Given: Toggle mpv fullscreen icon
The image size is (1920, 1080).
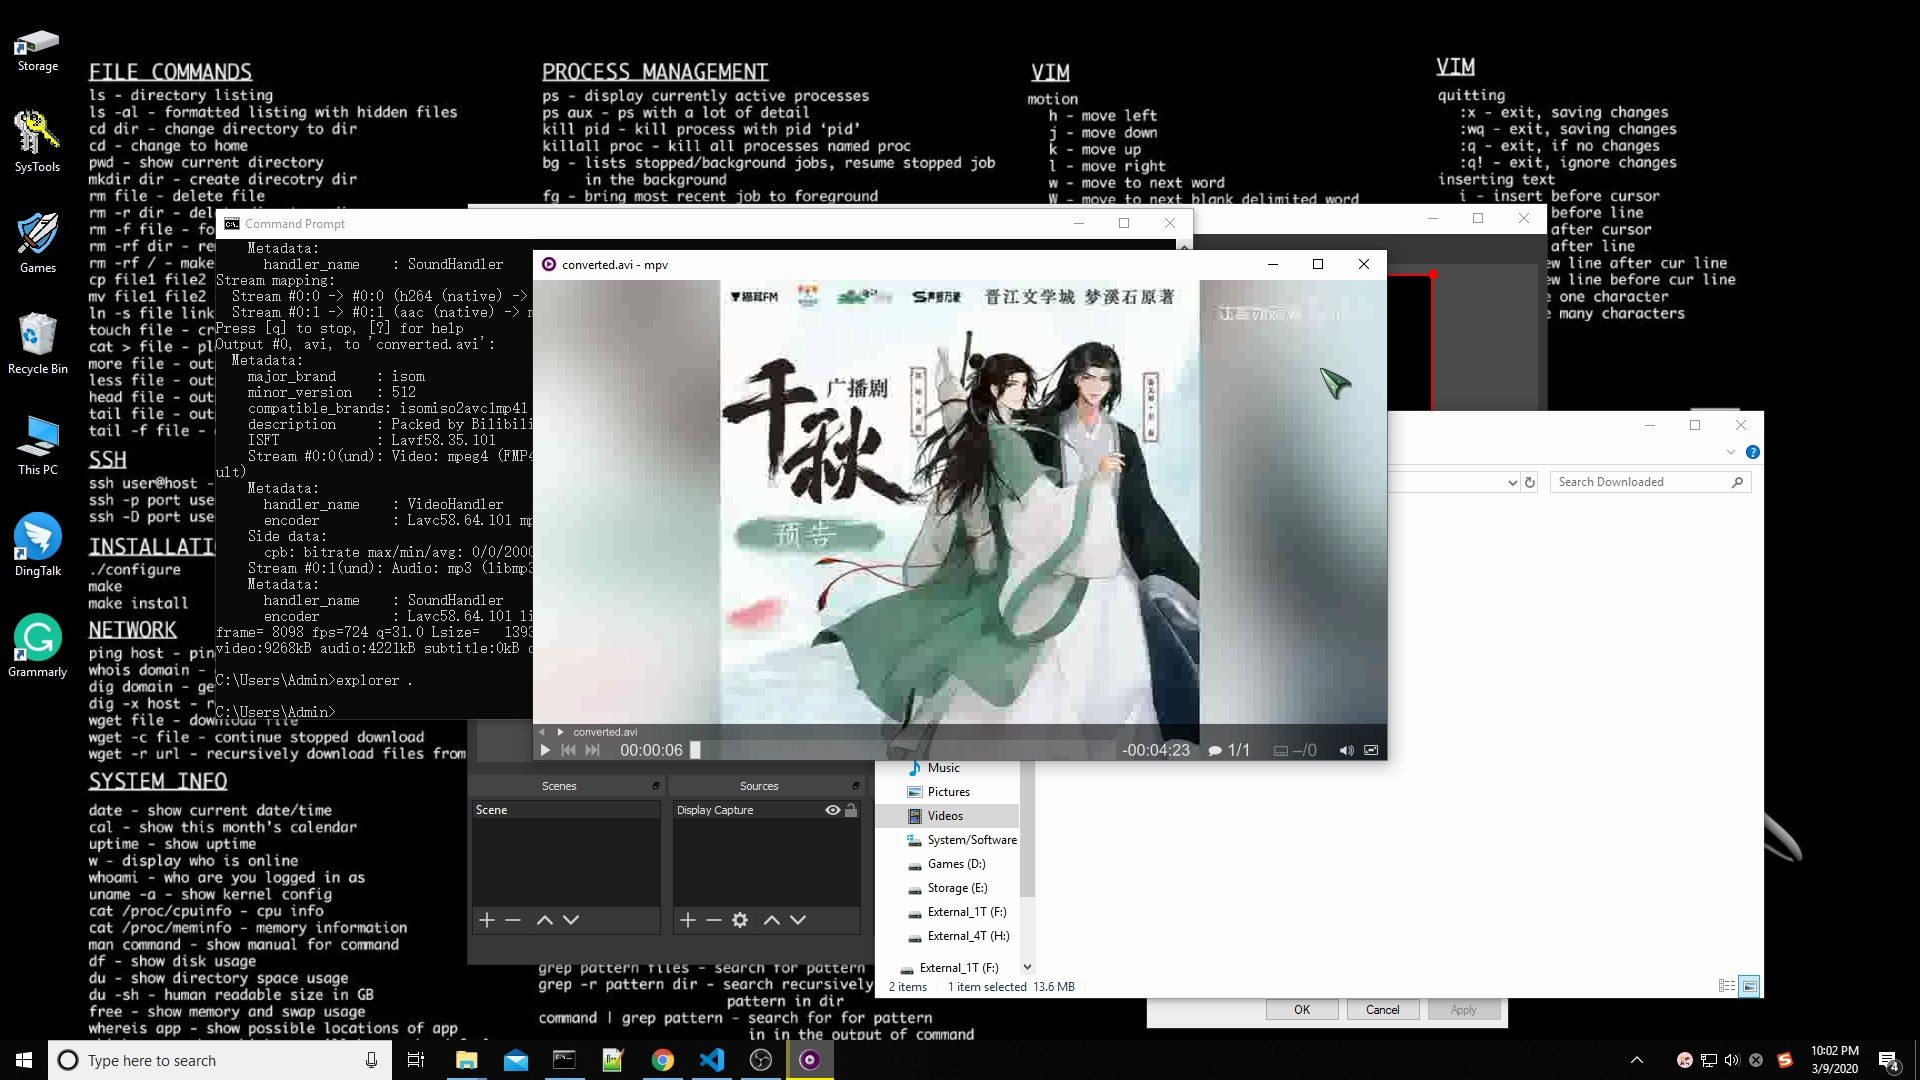Looking at the screenshot, I should (x=1371, y=750).
